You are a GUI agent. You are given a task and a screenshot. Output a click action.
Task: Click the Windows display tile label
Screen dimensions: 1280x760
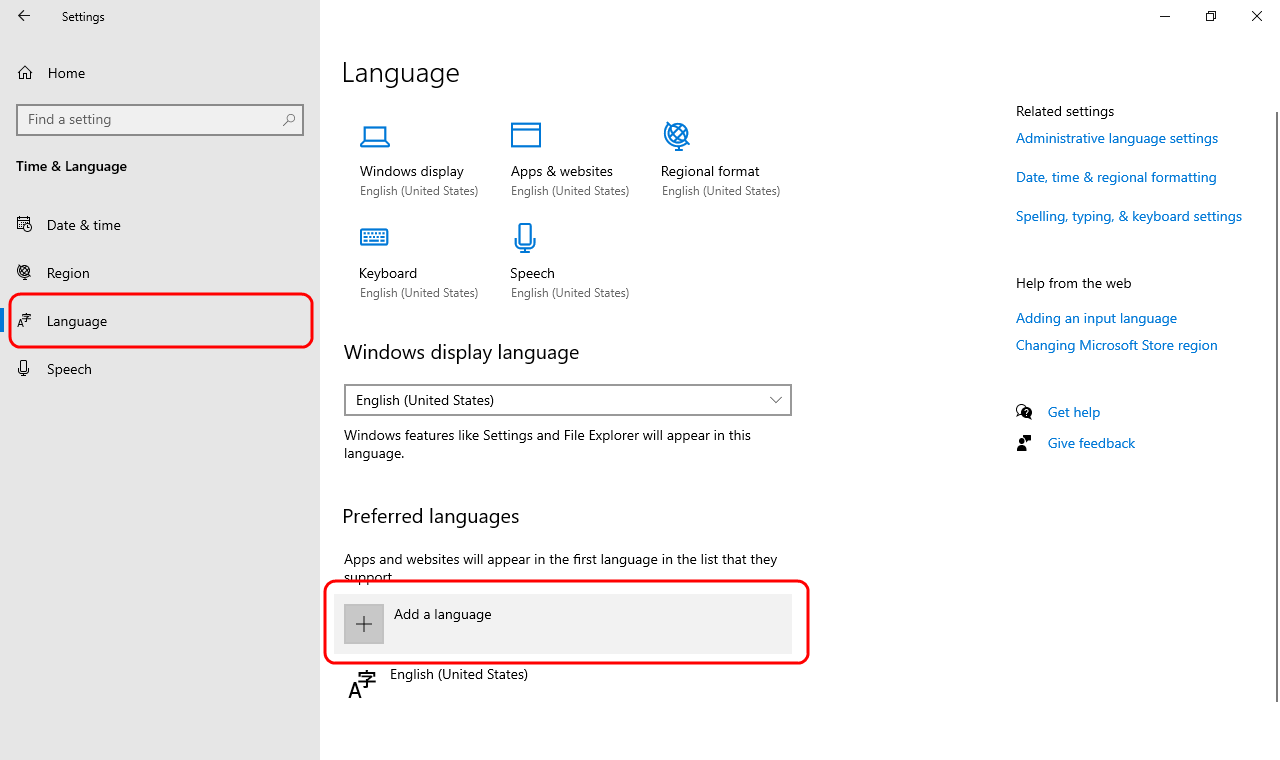point(412,171)
